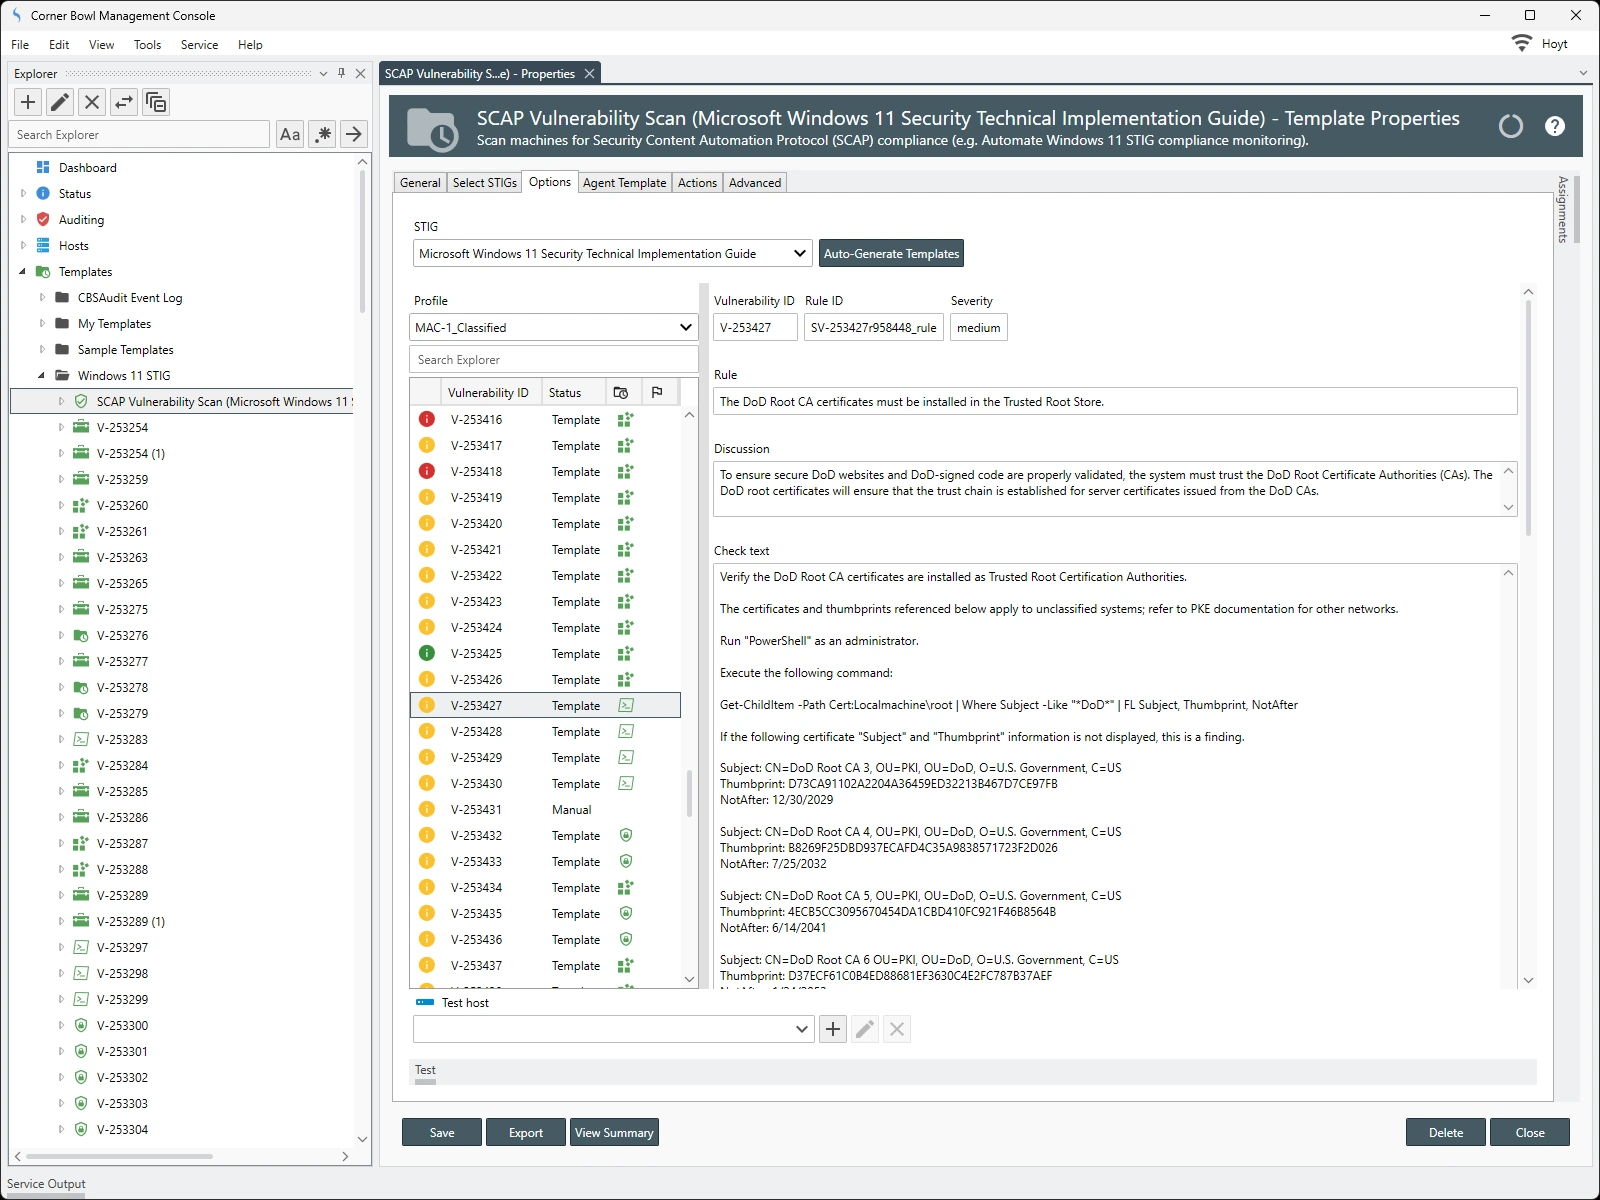
Task: Add a test host with plus button
Action: tap(833, 1029)
